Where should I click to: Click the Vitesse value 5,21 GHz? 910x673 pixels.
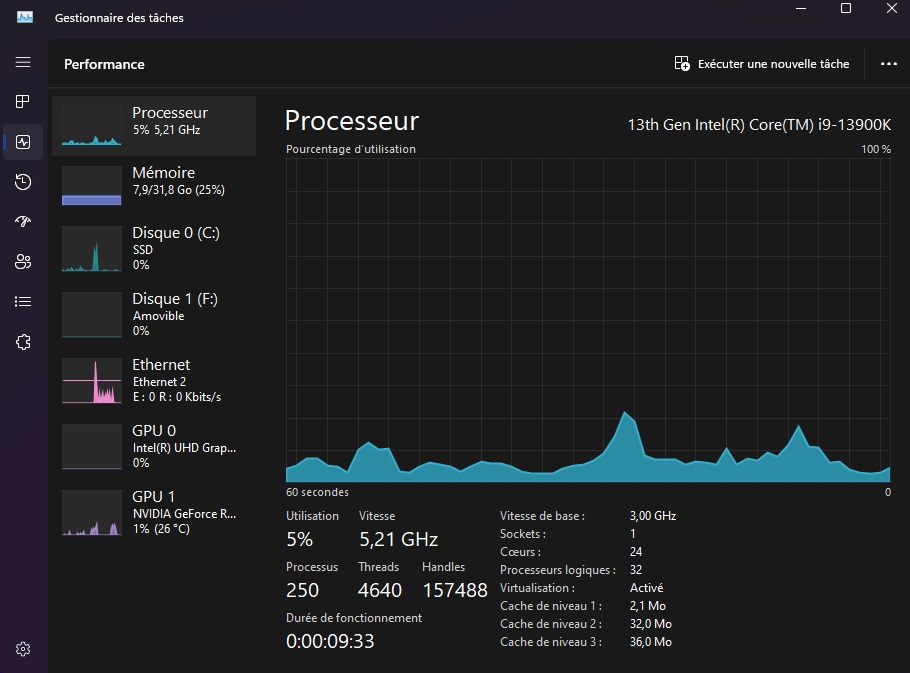coord(399,540)
